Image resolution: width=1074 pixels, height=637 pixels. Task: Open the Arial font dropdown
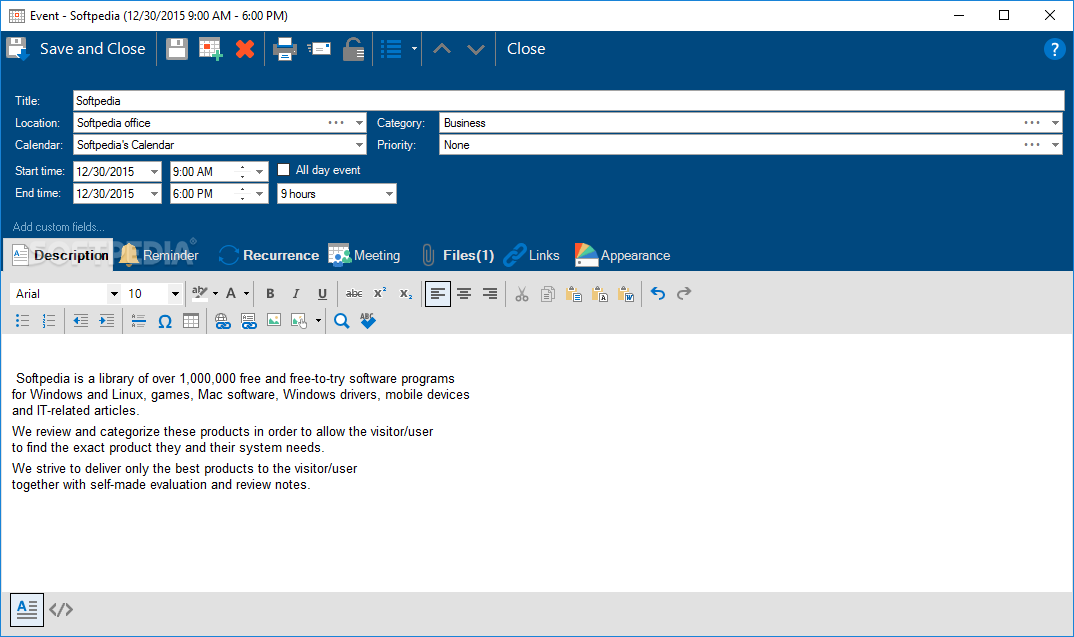click(x=114, y=294)
